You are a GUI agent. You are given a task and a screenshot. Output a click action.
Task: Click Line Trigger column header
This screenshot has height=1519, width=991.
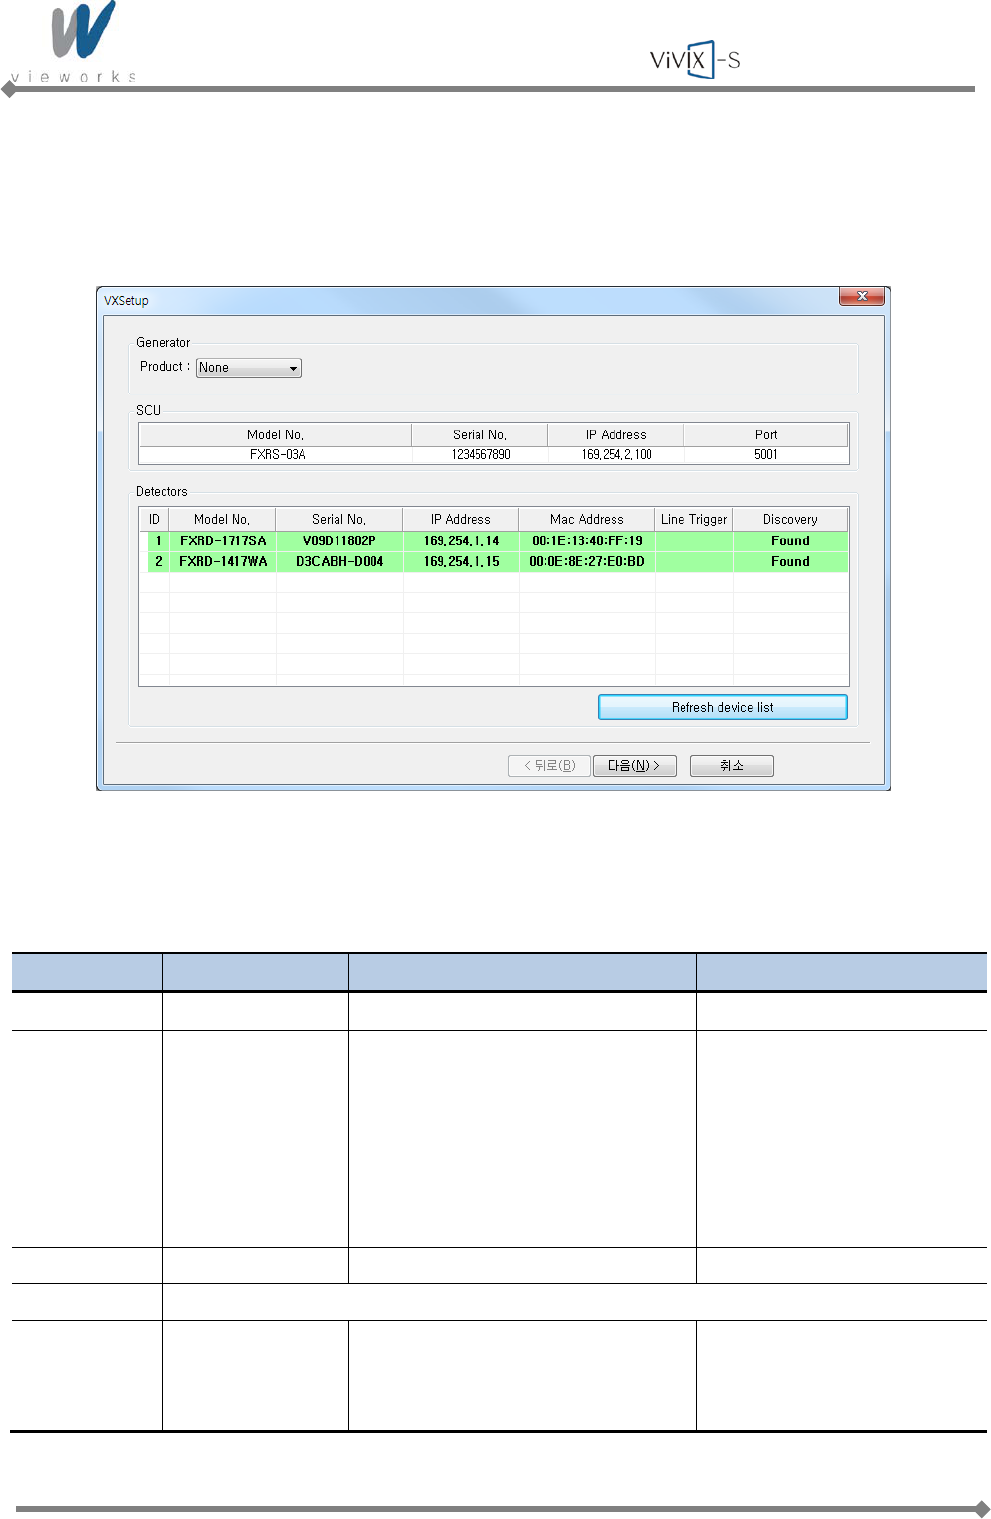tap(694, 520)
